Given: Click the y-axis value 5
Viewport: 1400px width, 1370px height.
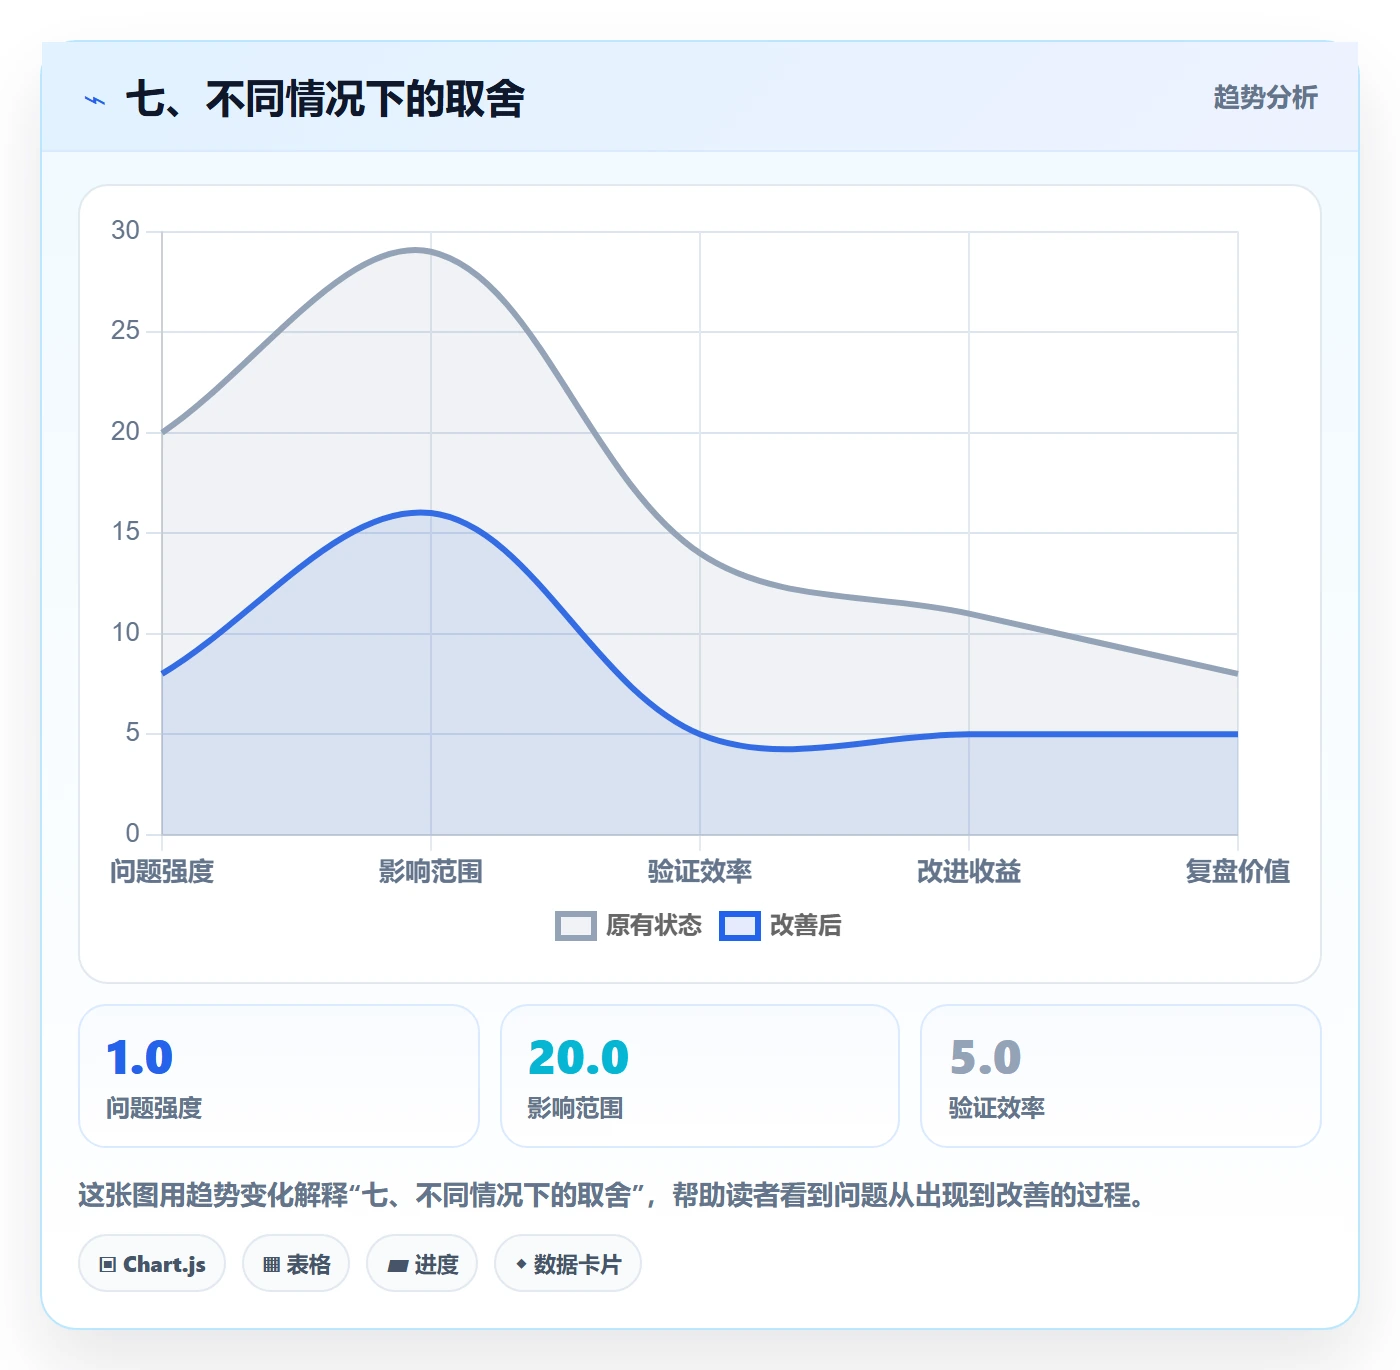Looking at the screenshot, I should click(132, 733).
